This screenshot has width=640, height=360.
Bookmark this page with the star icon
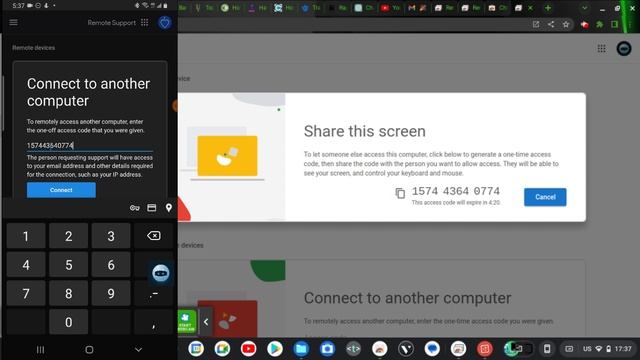pyautogui.click(x=566, y=24)
